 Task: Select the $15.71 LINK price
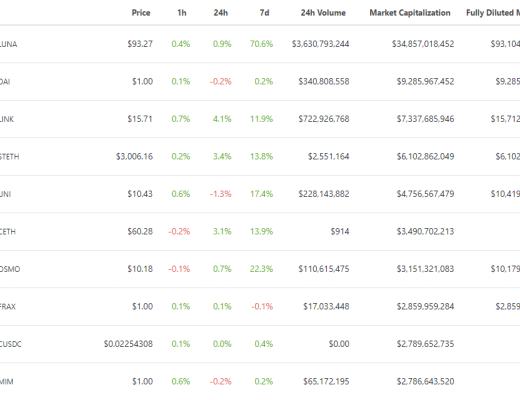pyautogui.click(x=140, y=119)
